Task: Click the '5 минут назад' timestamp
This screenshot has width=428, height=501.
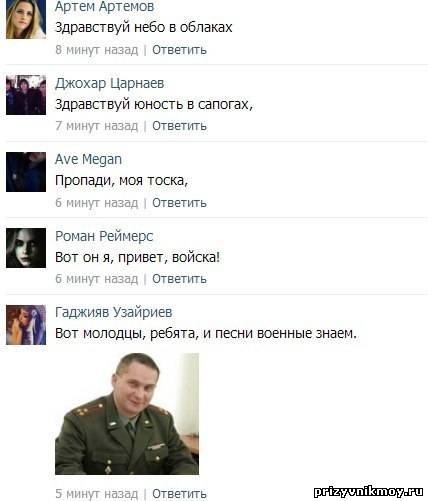Action: tap(97, 494)
